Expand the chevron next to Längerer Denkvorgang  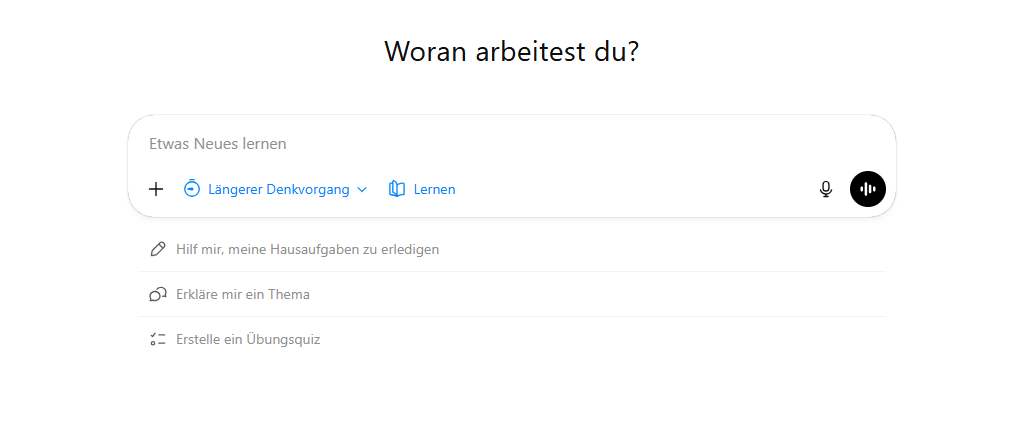click(362, 189)
